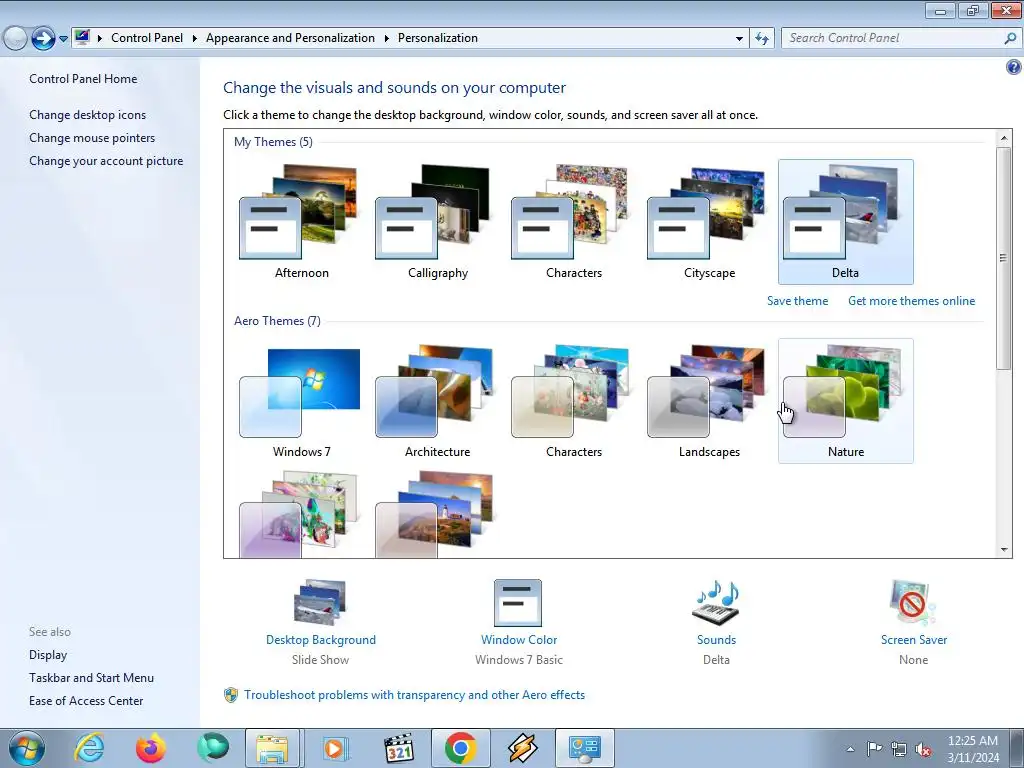Go to Control Panel Home
This screenshot has width=1024, height=768.
(x=83, y=79)
